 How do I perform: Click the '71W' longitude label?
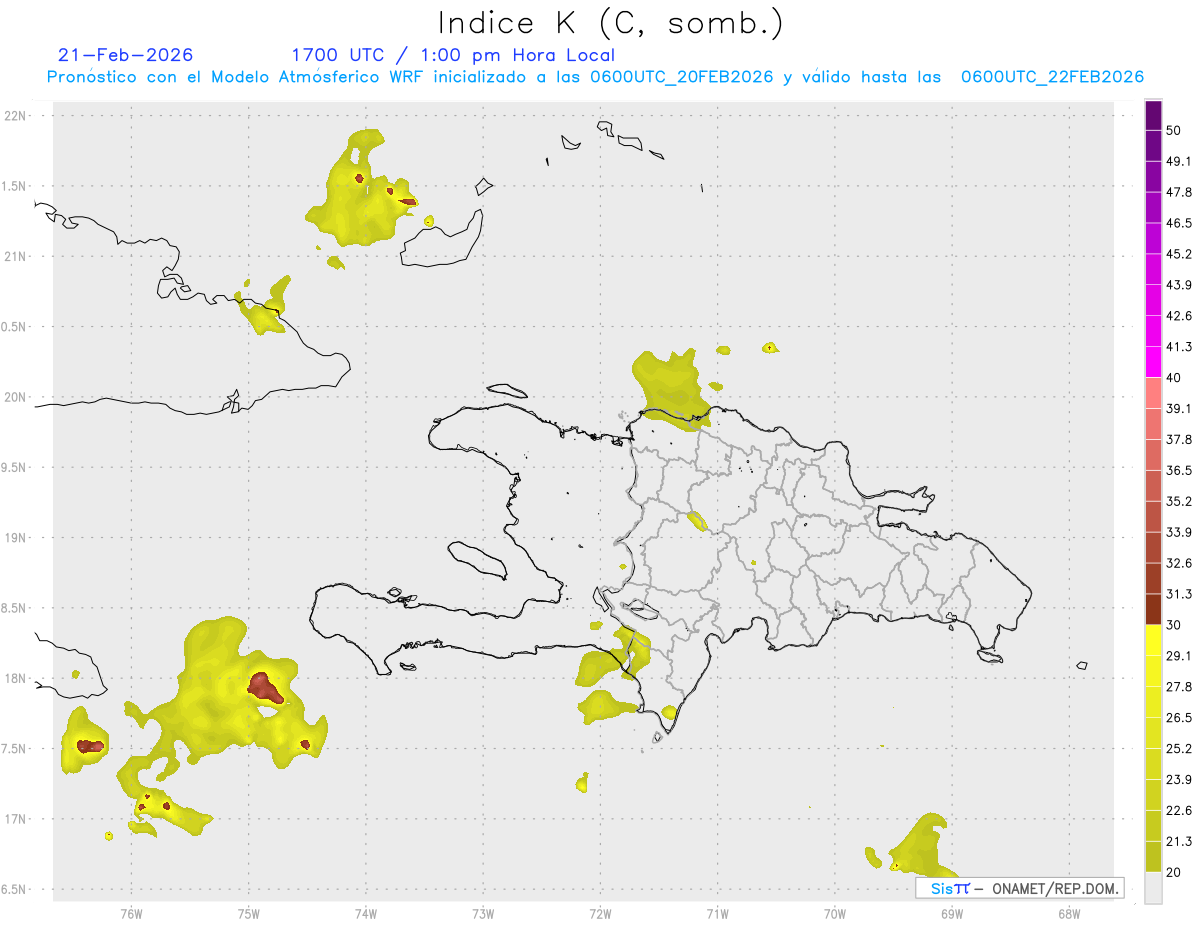717,912
